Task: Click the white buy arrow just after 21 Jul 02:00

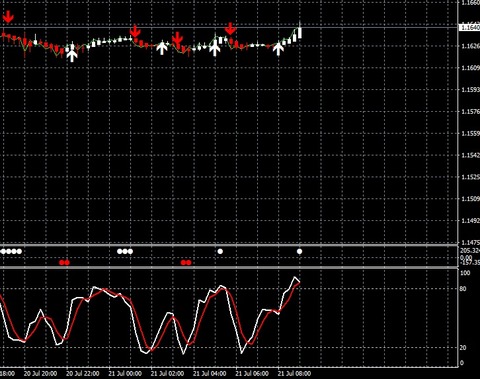Action: click(162, 48)
